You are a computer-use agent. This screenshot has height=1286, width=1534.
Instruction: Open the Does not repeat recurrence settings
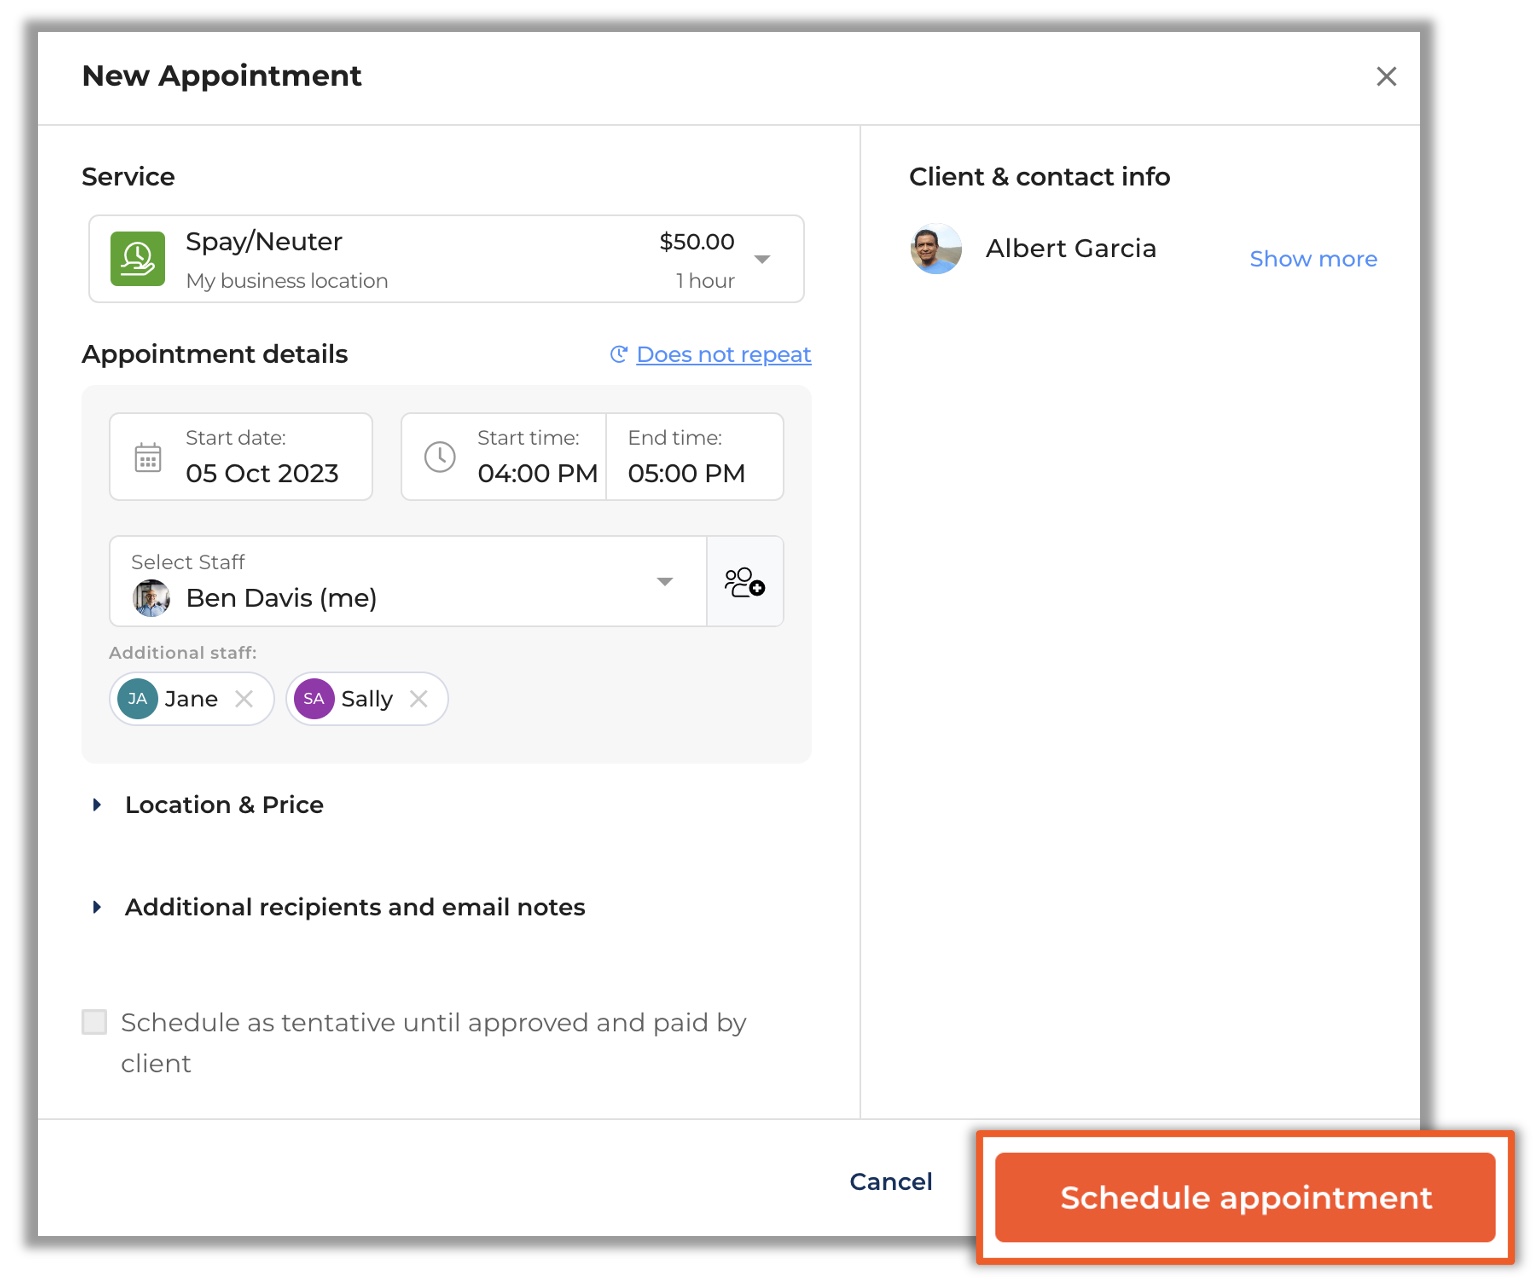[723, 354]
